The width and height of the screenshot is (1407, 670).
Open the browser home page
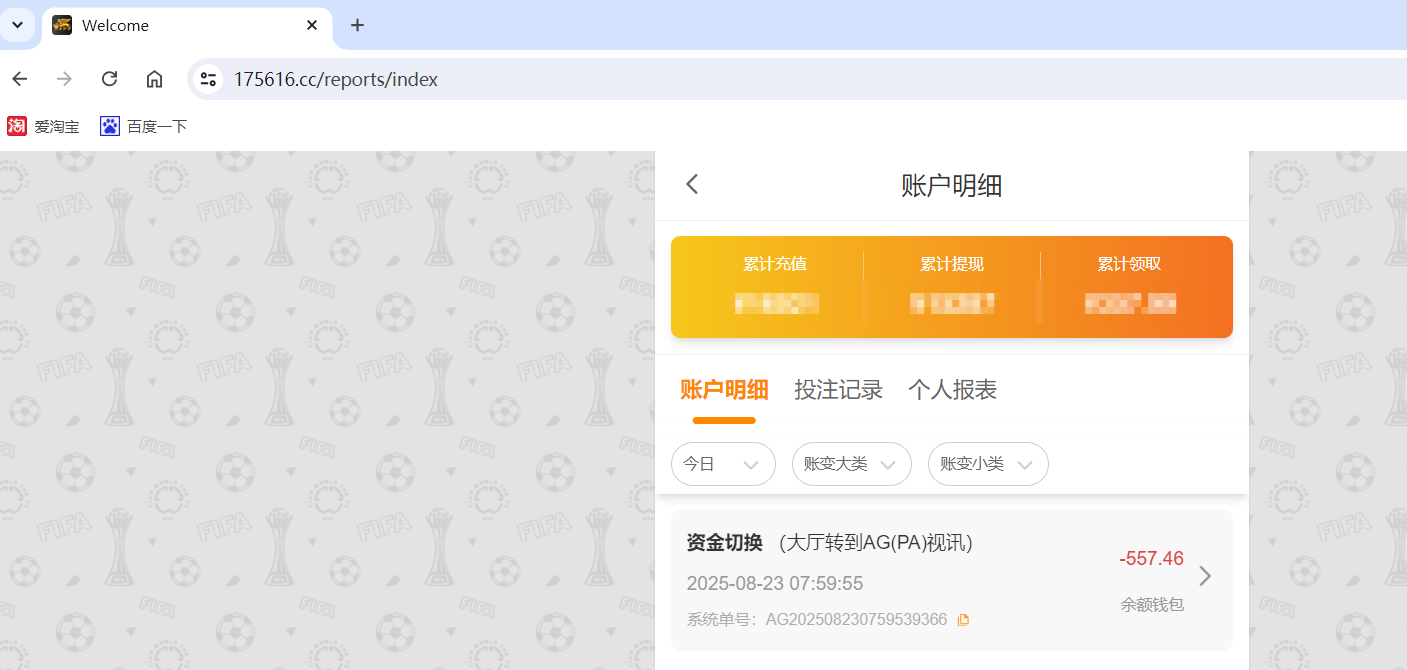pyautogui.click(x=154, y=78)
